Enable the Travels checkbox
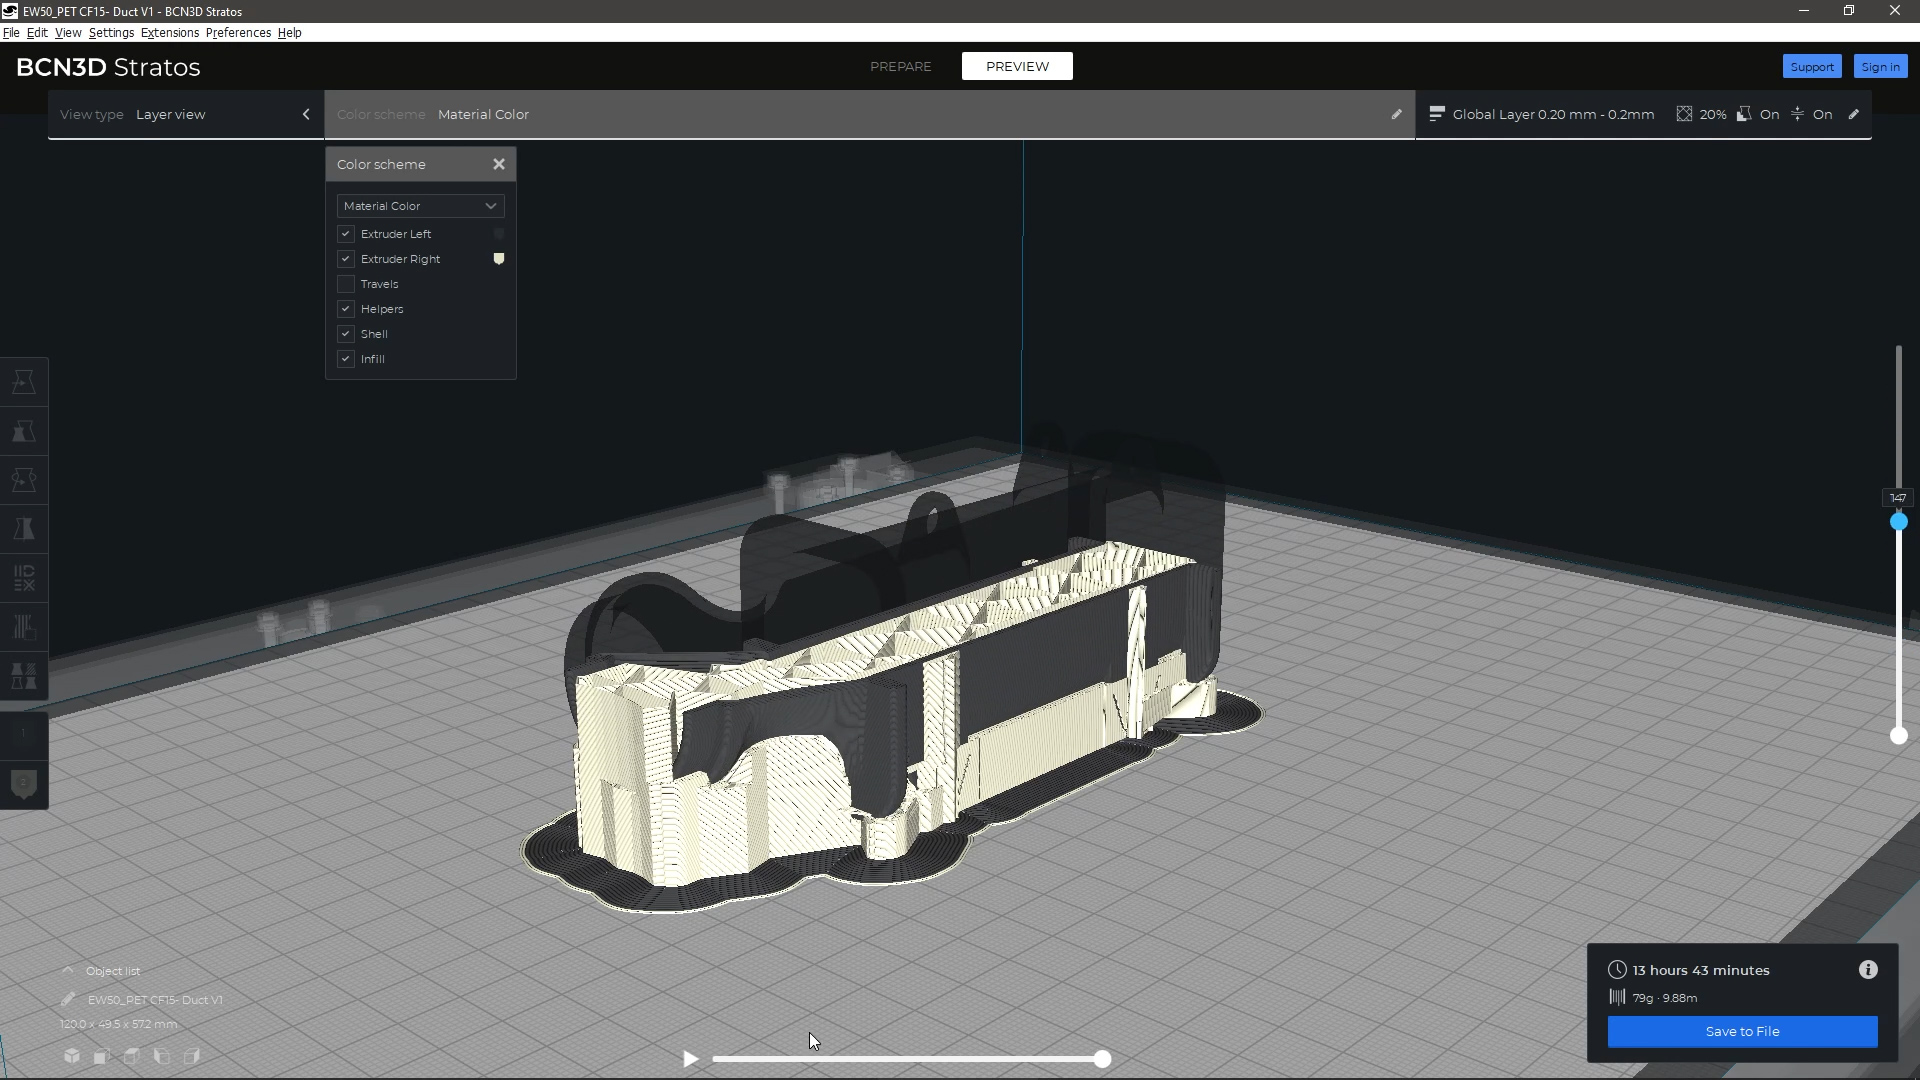 coord(346,284)
